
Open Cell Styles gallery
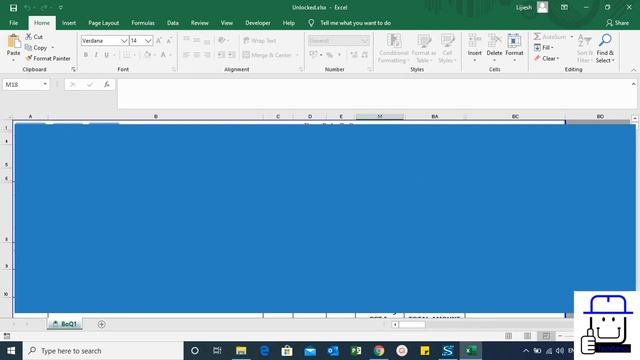click(447, 49)
